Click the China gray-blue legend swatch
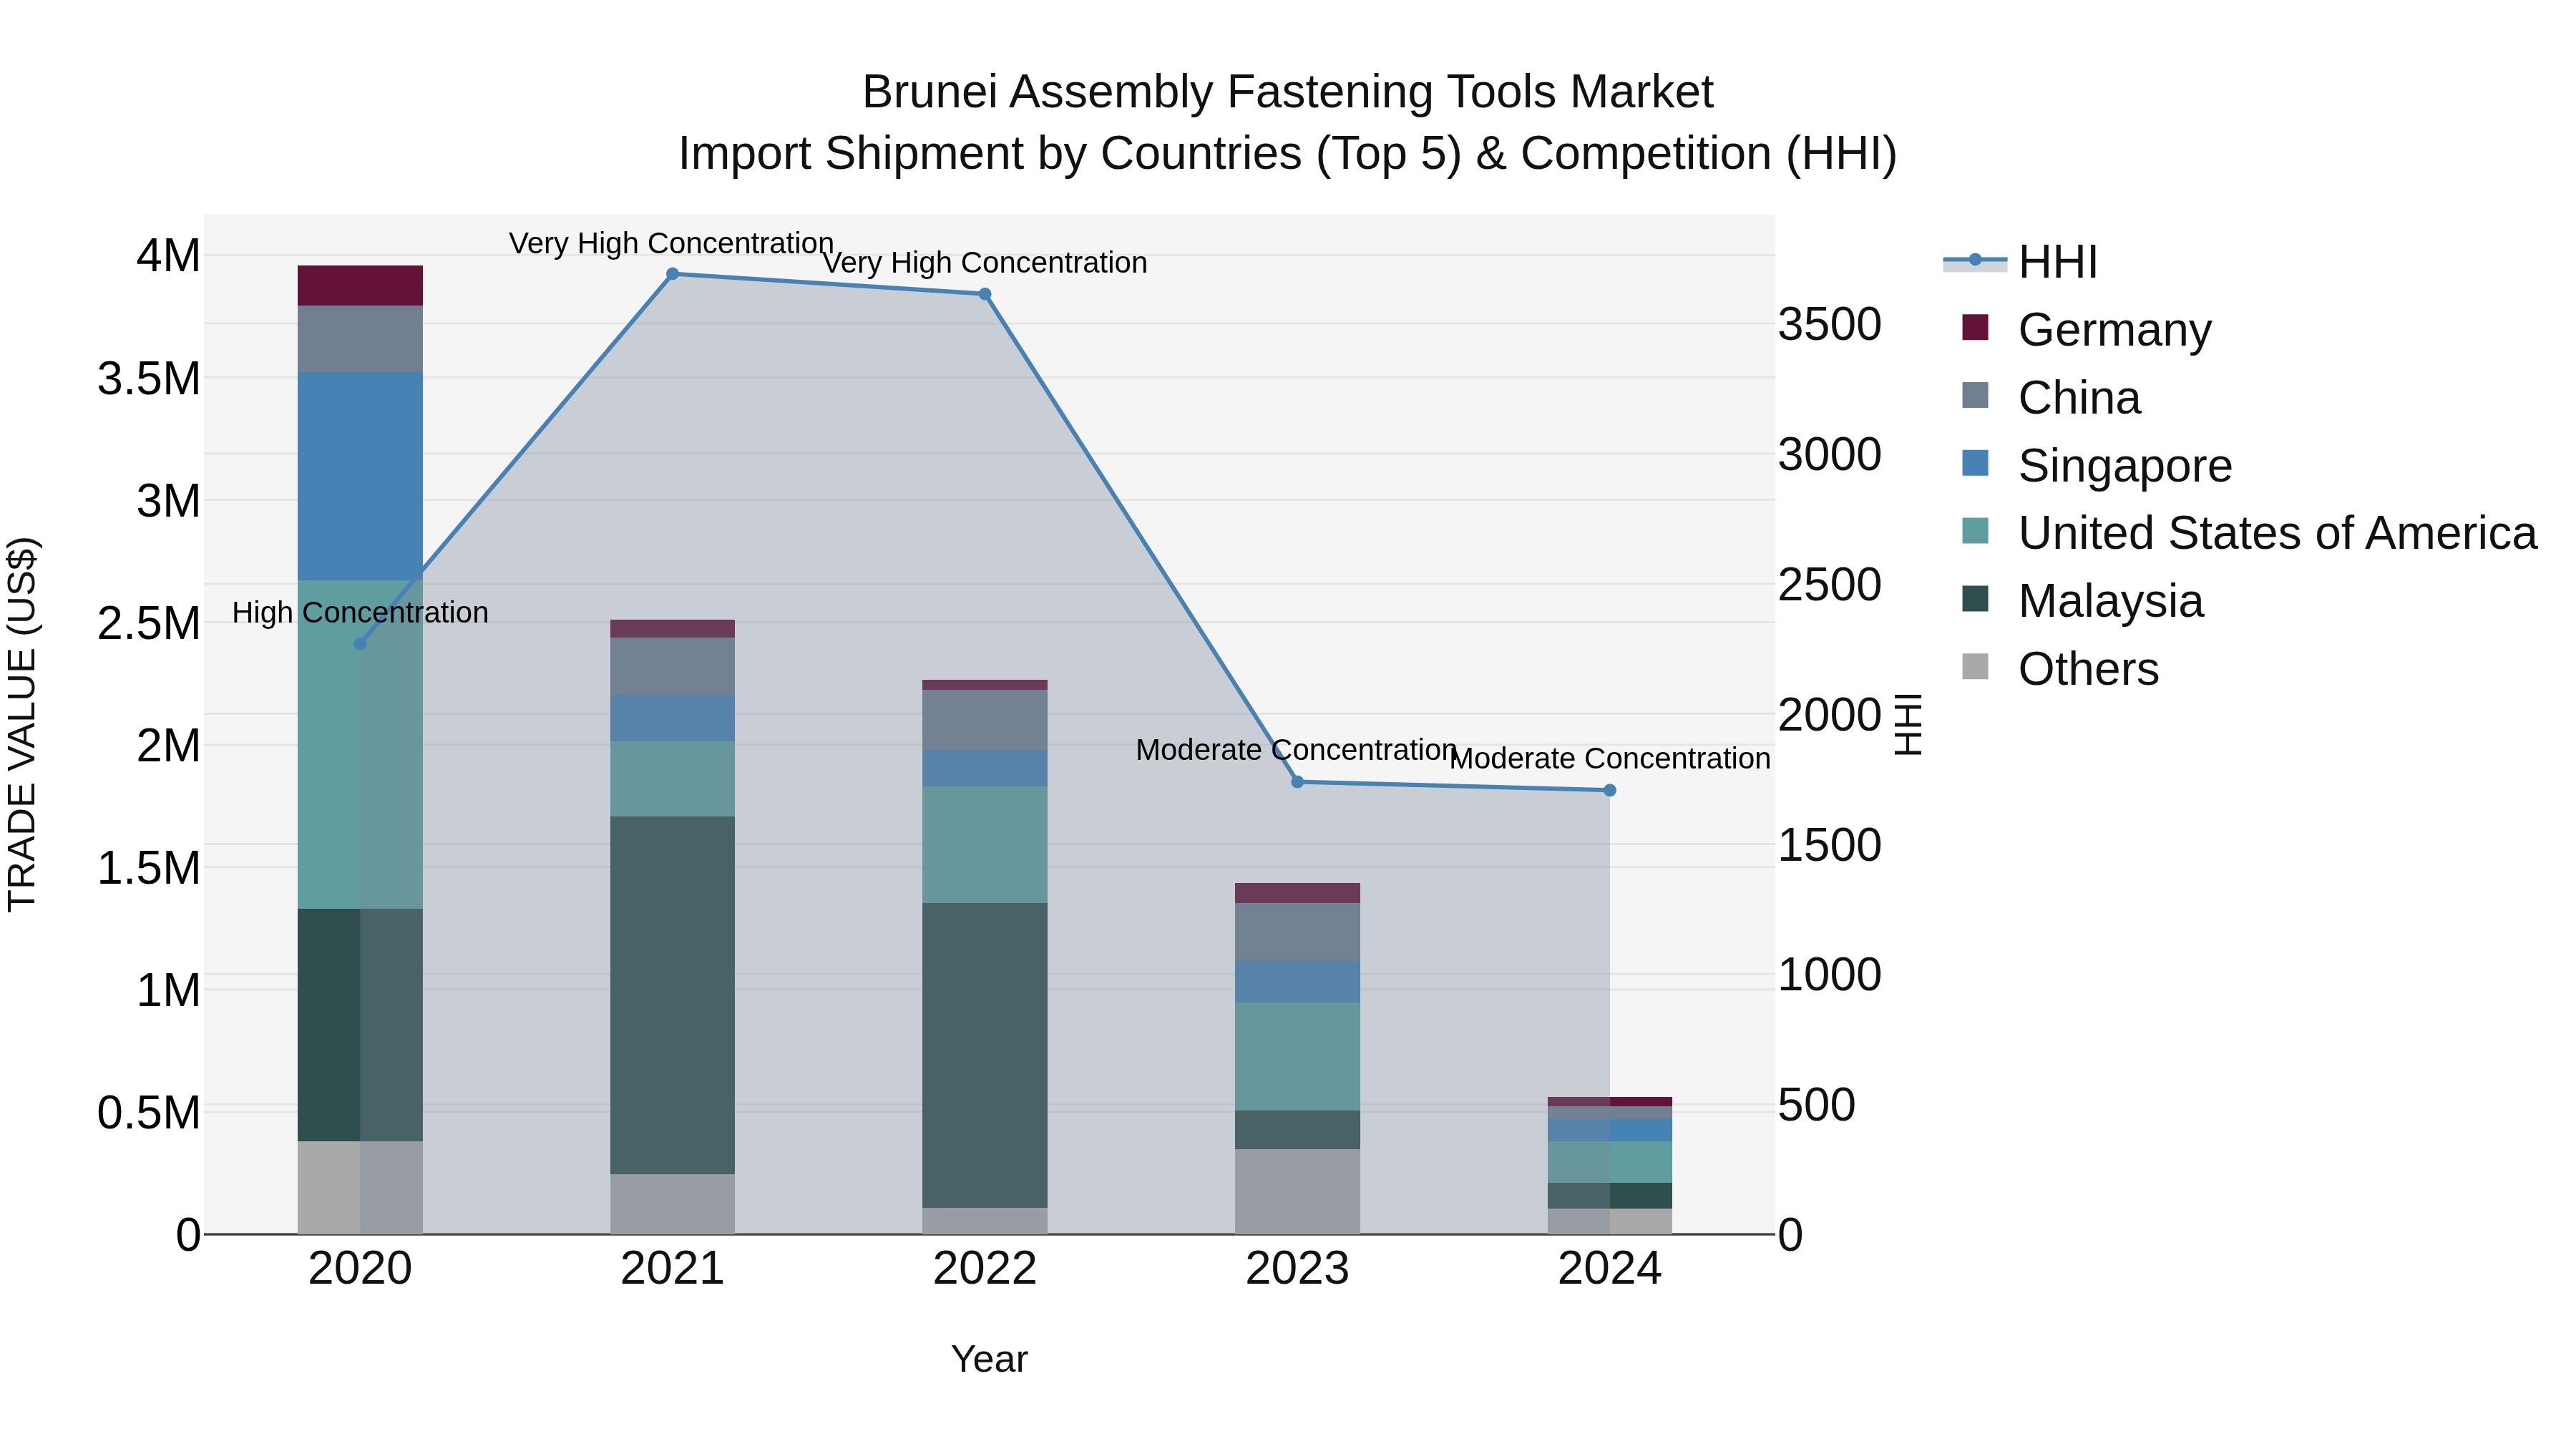Image resolution: width=2576 pixels, height=1449 pixels. coord(1975,395)
